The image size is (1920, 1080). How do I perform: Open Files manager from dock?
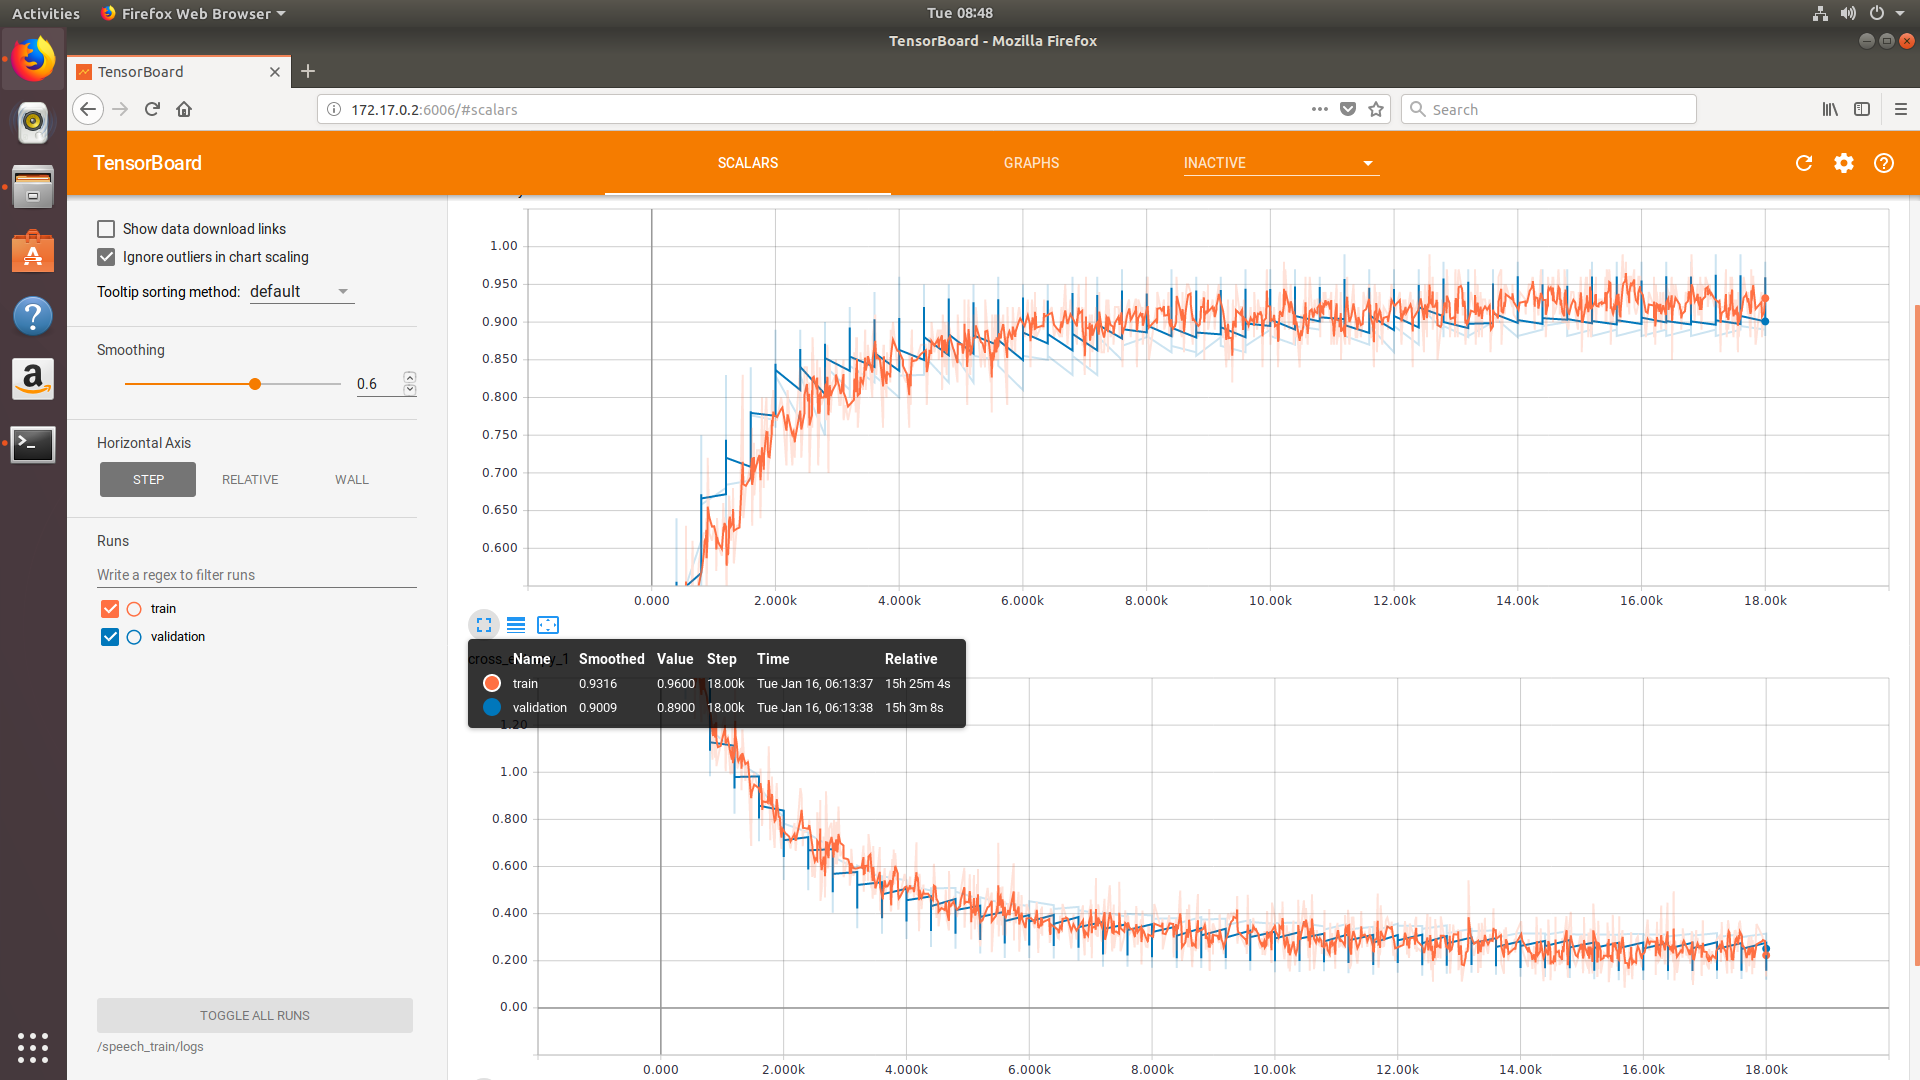pyautogui.click(x=33, y=187)
